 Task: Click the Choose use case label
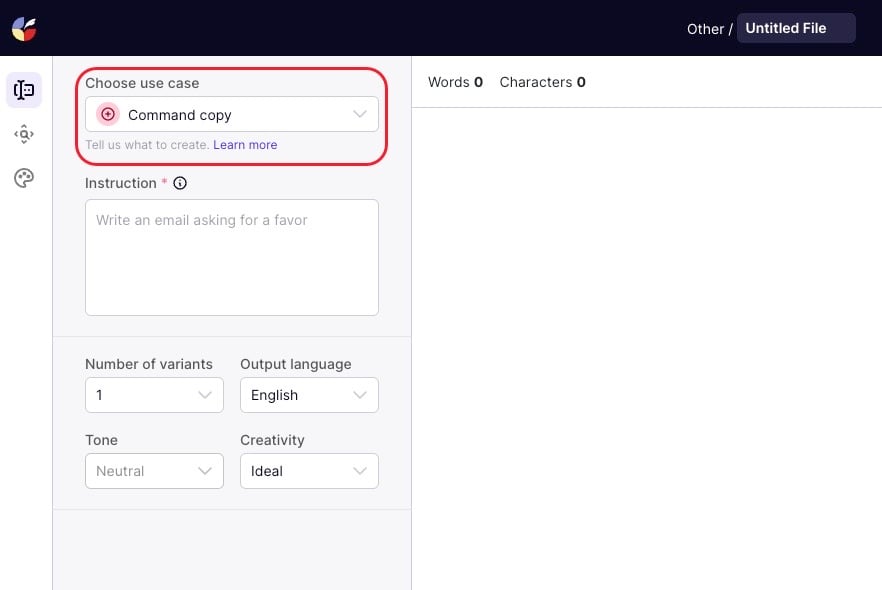(142, 83)
